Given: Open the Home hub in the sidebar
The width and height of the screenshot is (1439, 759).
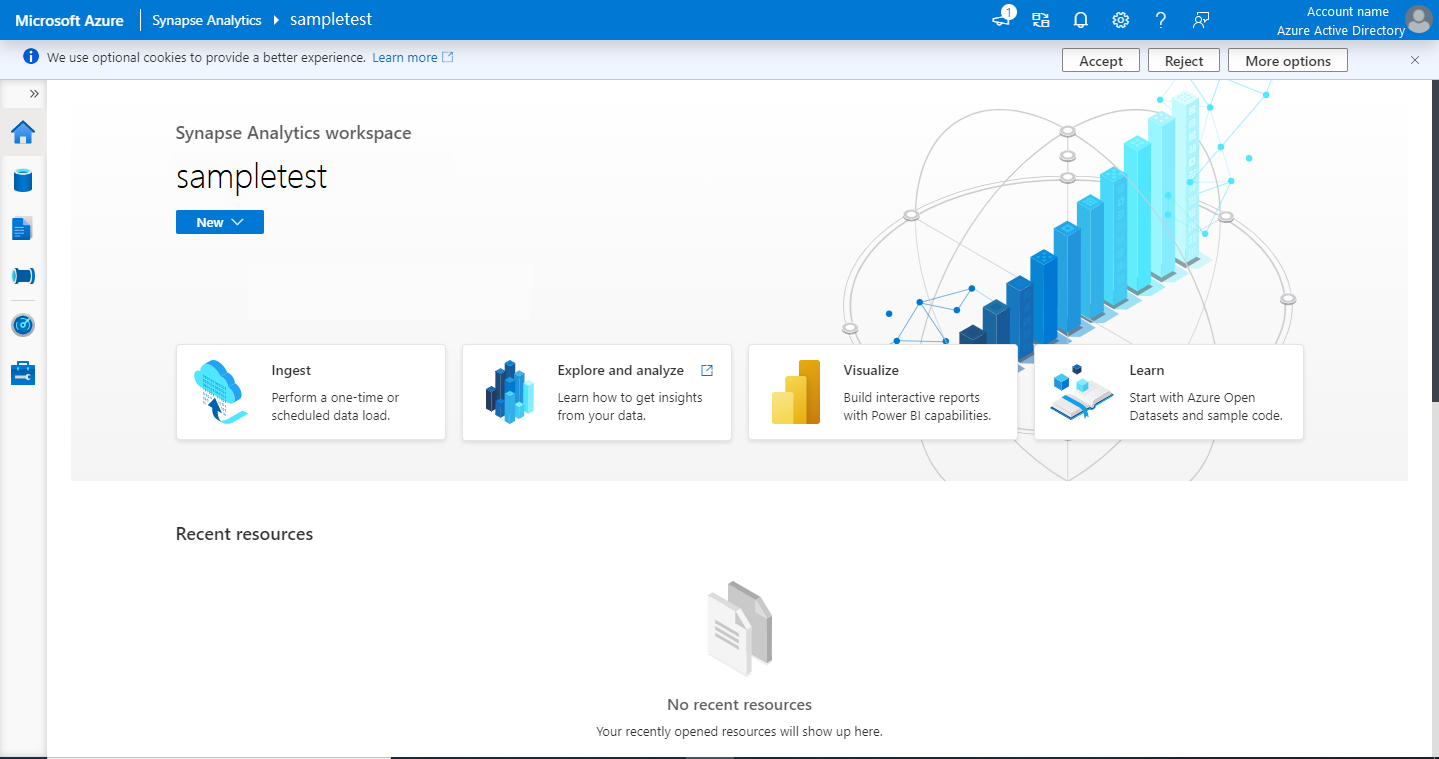Looking at the screenshot, I should pyautogui.click(x=23, y=132).
